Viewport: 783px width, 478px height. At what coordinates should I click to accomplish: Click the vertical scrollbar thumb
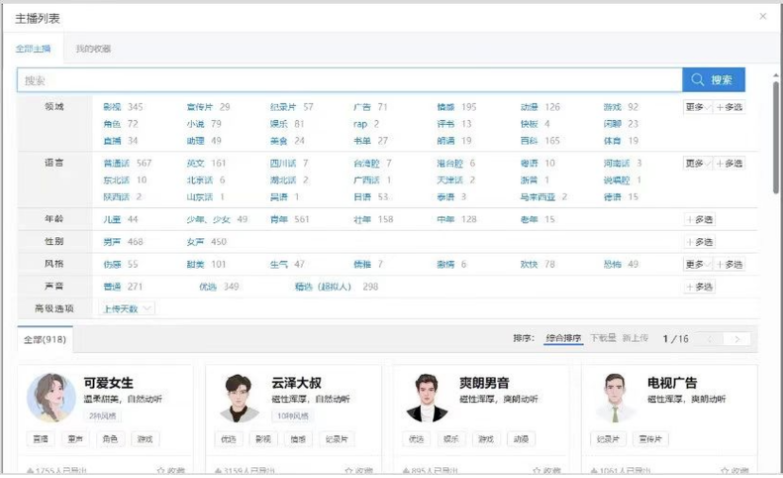(x=776, y=136)
